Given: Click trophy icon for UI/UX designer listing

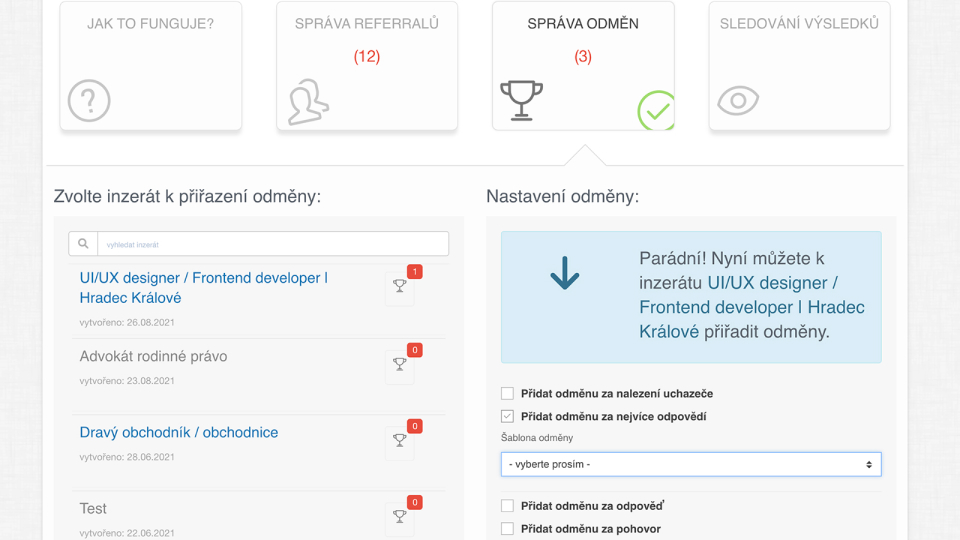Looking at the screenshot, I should pyautogui.click(x=399, y=287).
